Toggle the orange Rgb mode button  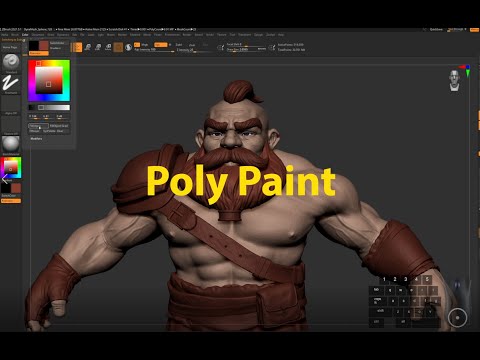coord(161,45)
